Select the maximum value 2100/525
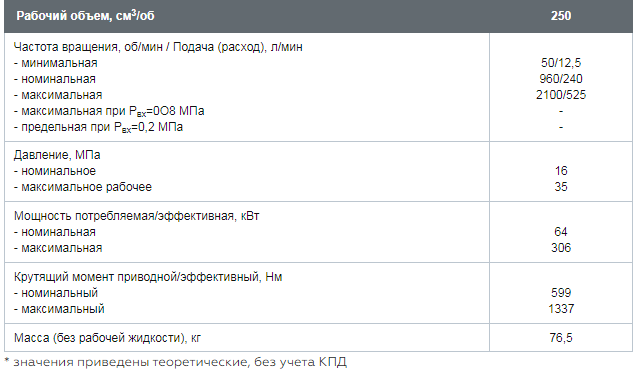Screen dimensions: 638x369 click(561, 95)
